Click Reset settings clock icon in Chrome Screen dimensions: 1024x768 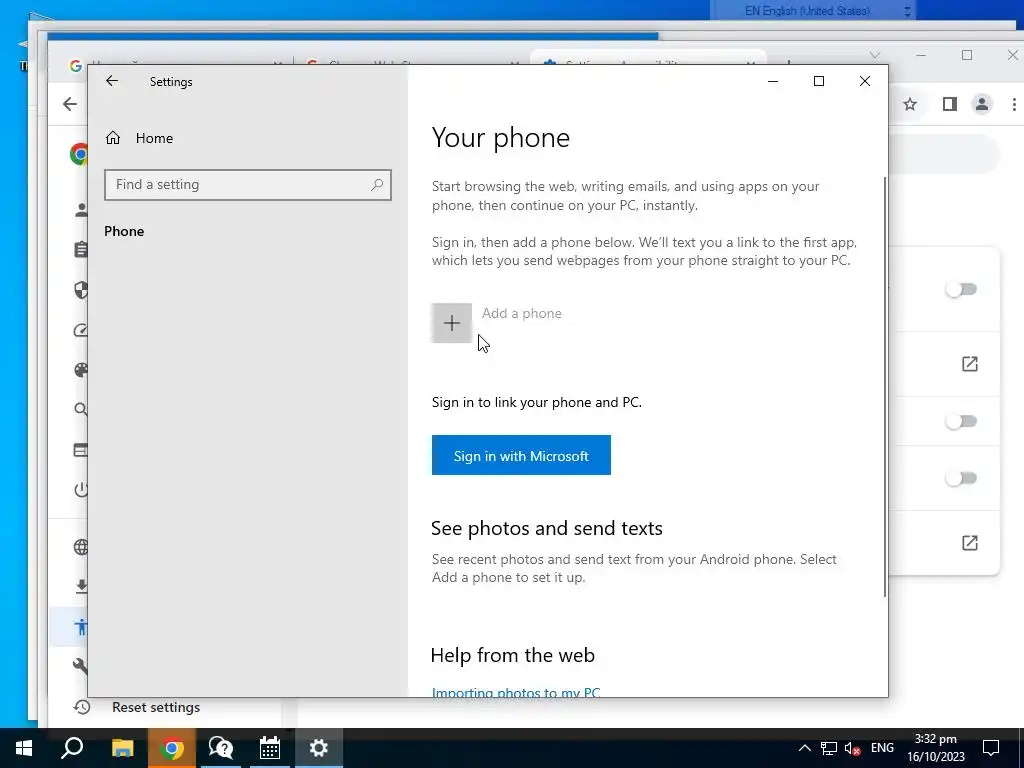(x=82, y=707)
